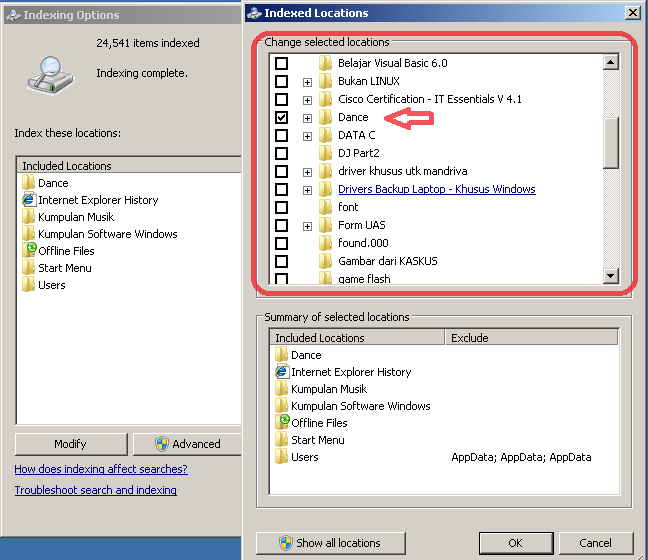648x560 pixels.
Task: Select Start Menu icon in summary list
Action: pos(281,439)
